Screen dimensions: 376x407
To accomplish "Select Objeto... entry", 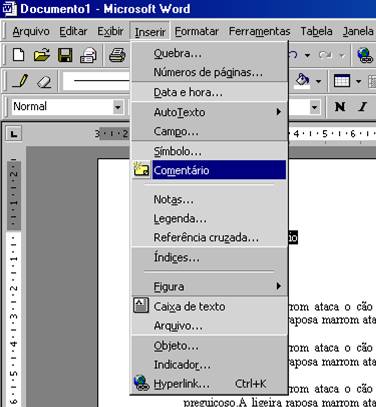I will pyautogui.click(x=209, y=345).
